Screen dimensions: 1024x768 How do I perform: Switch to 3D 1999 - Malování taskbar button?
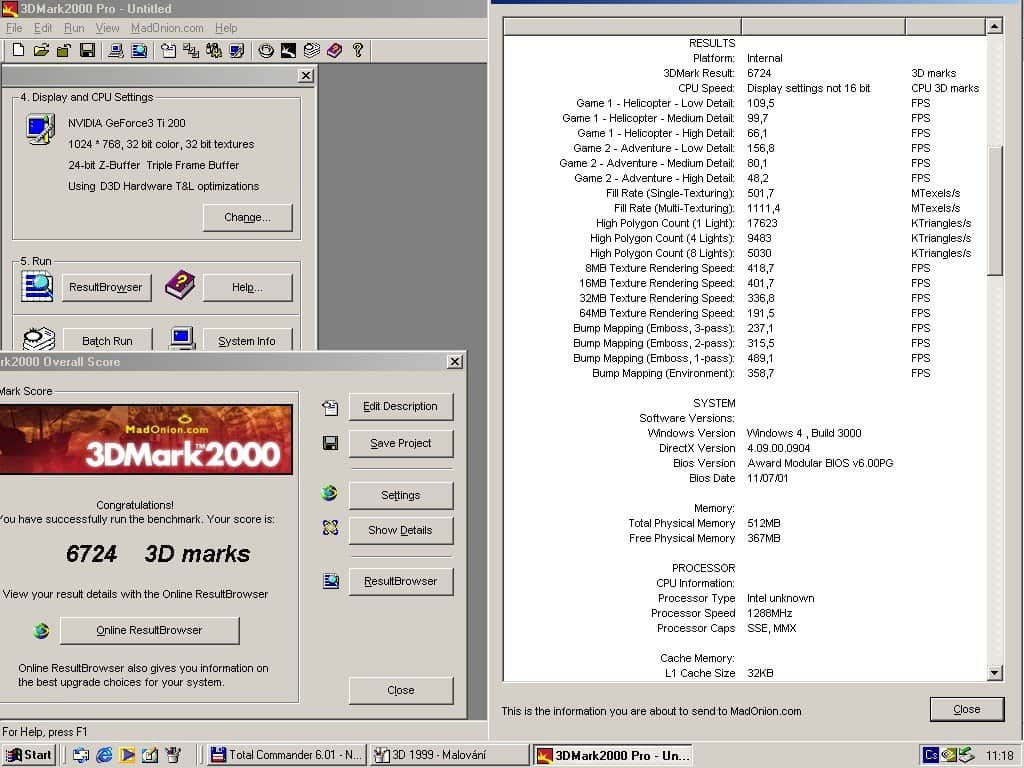click(x=449, y=755)
